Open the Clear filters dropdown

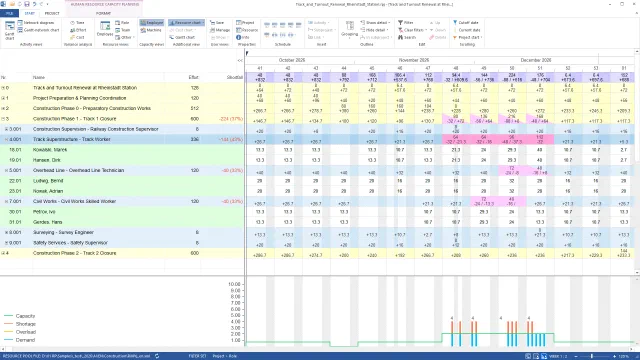click(x=412, y=30)
